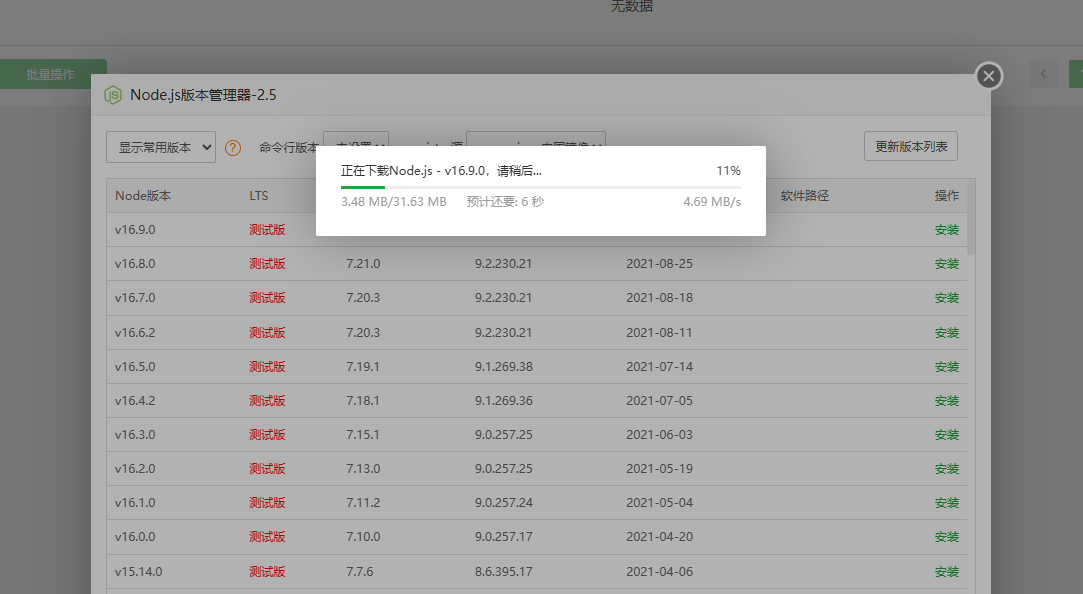The image size is (1083, 594).
Task: Click V8 version 8.6.395.17 cell
Action: (x=504, y=571)
